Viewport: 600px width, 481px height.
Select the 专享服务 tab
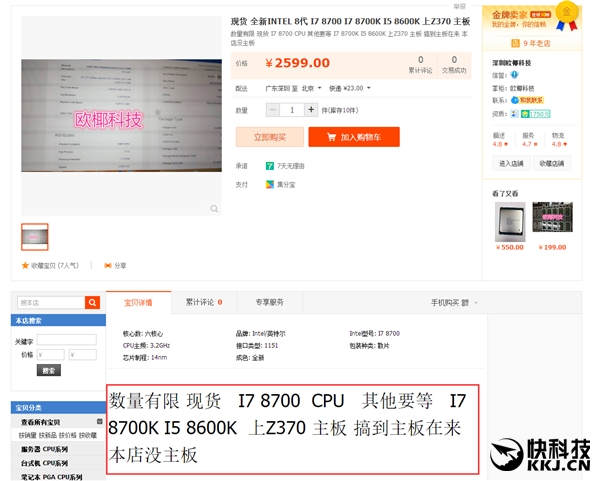(x=270, y=302)
